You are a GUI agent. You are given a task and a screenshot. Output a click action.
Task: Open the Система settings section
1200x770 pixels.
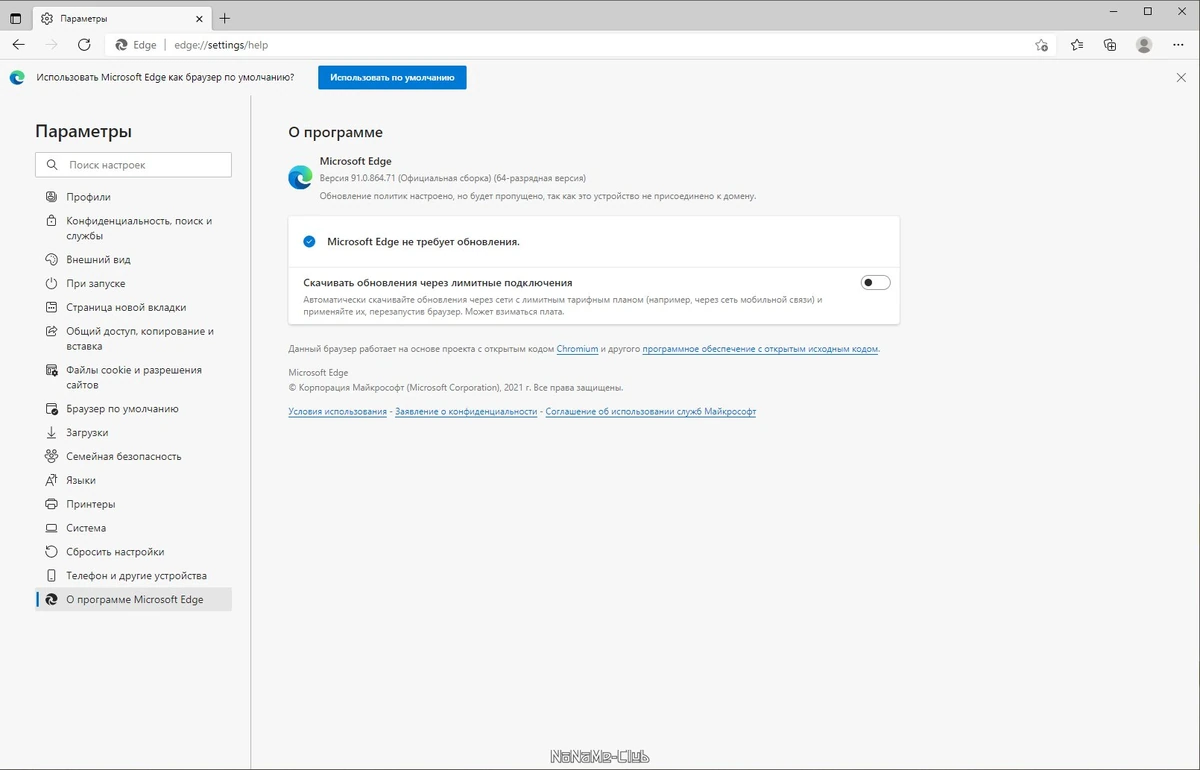pos(134,528)
